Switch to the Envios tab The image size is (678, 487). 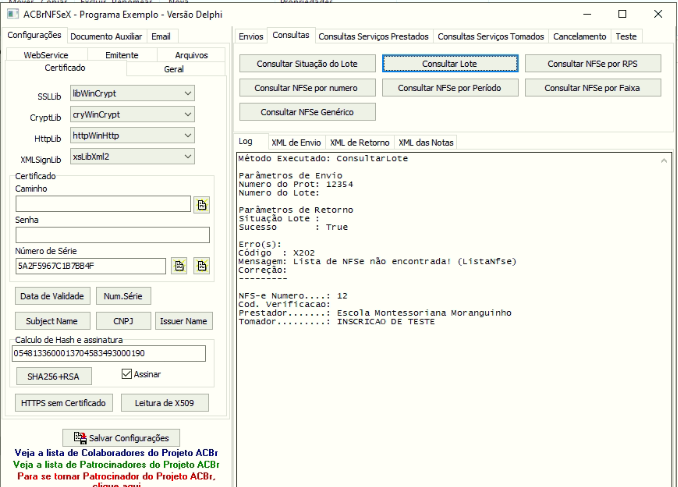coord(251,37)
